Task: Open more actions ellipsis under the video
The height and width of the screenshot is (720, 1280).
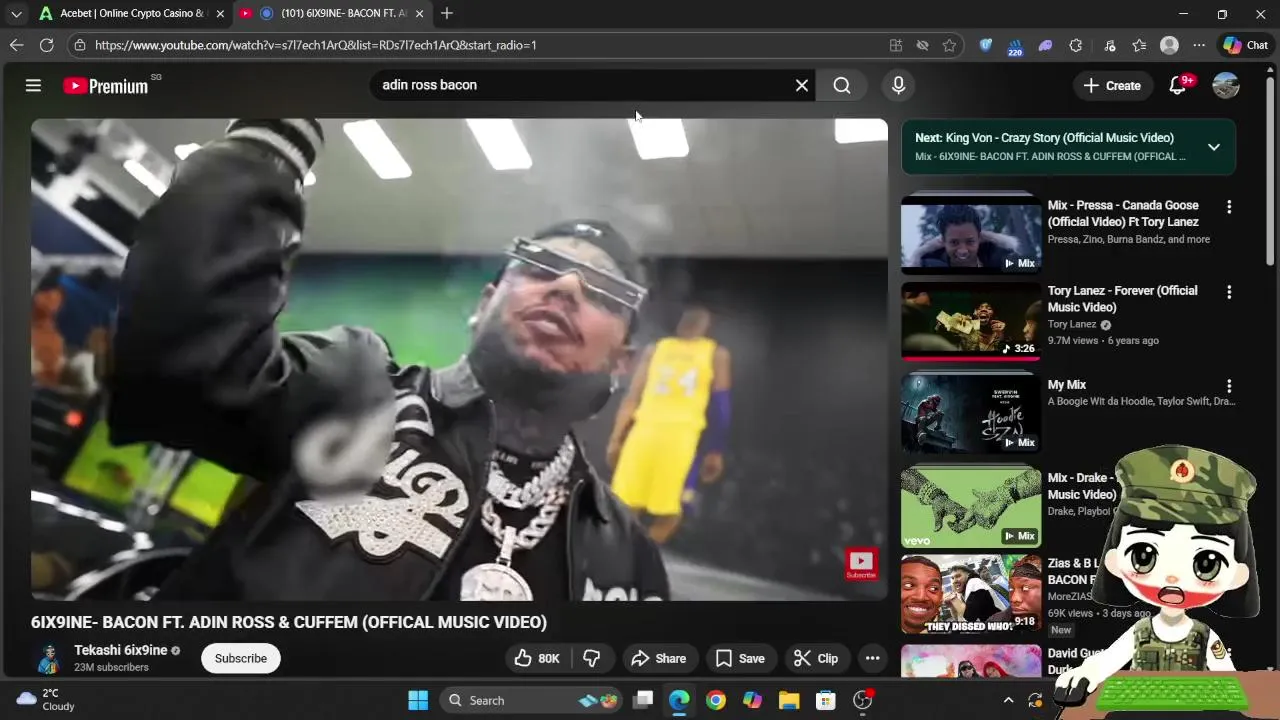Action: (872, 658)
